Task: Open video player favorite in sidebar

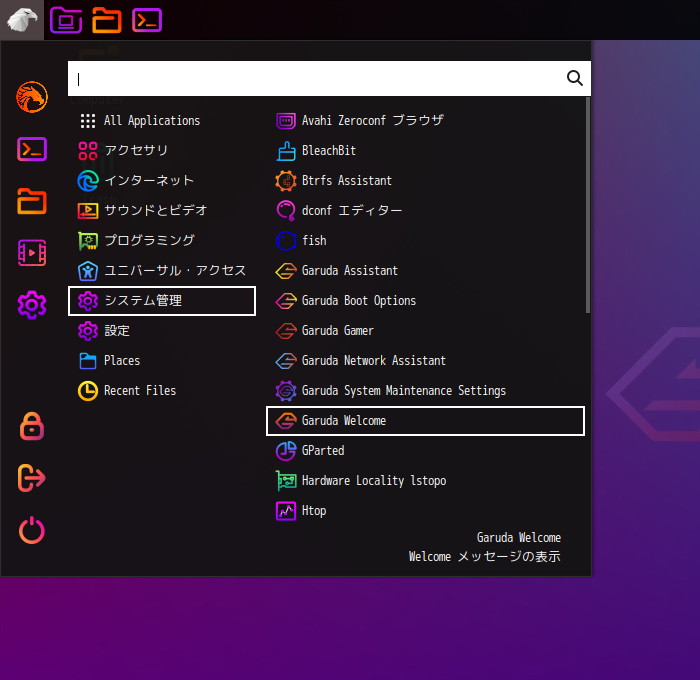Action: tap(32, 253)
